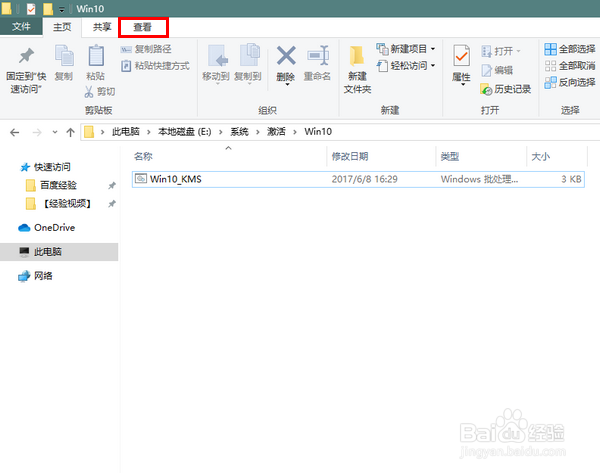This screenshot has width=600, height=473.
Task: Sort by the 名称 column header
Action: (x=228, y=157)
